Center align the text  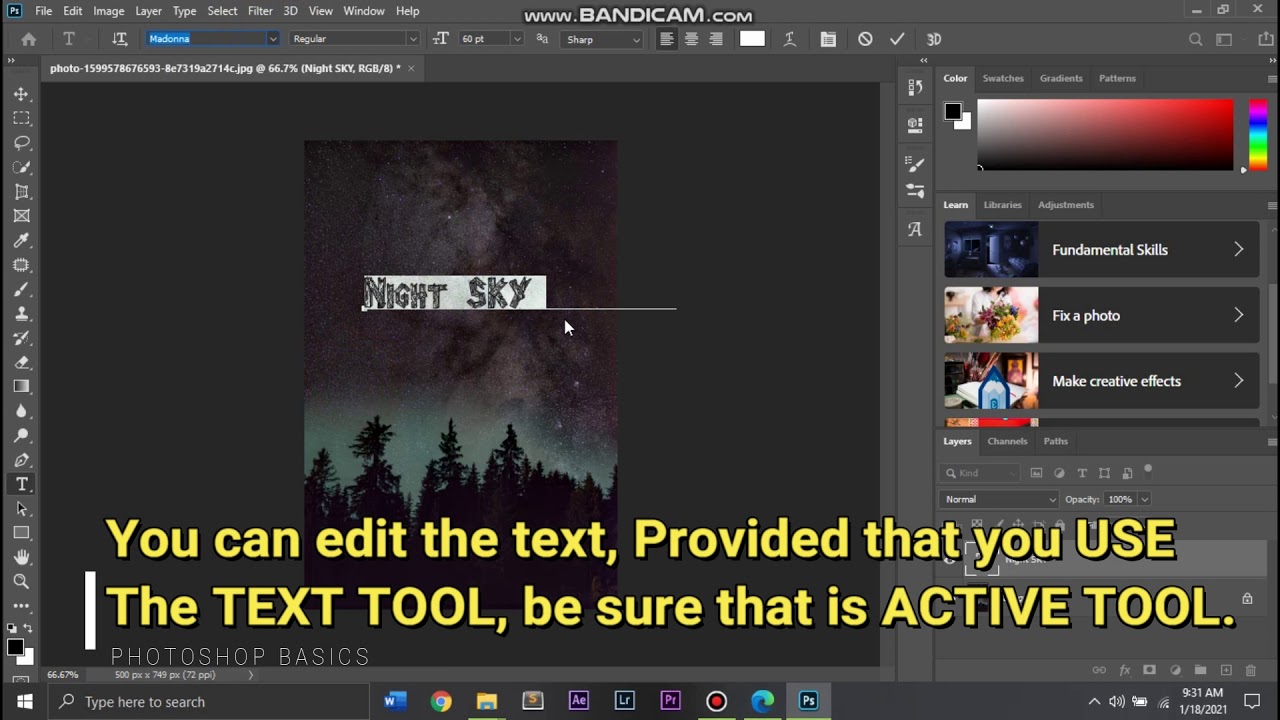[691, 39]
